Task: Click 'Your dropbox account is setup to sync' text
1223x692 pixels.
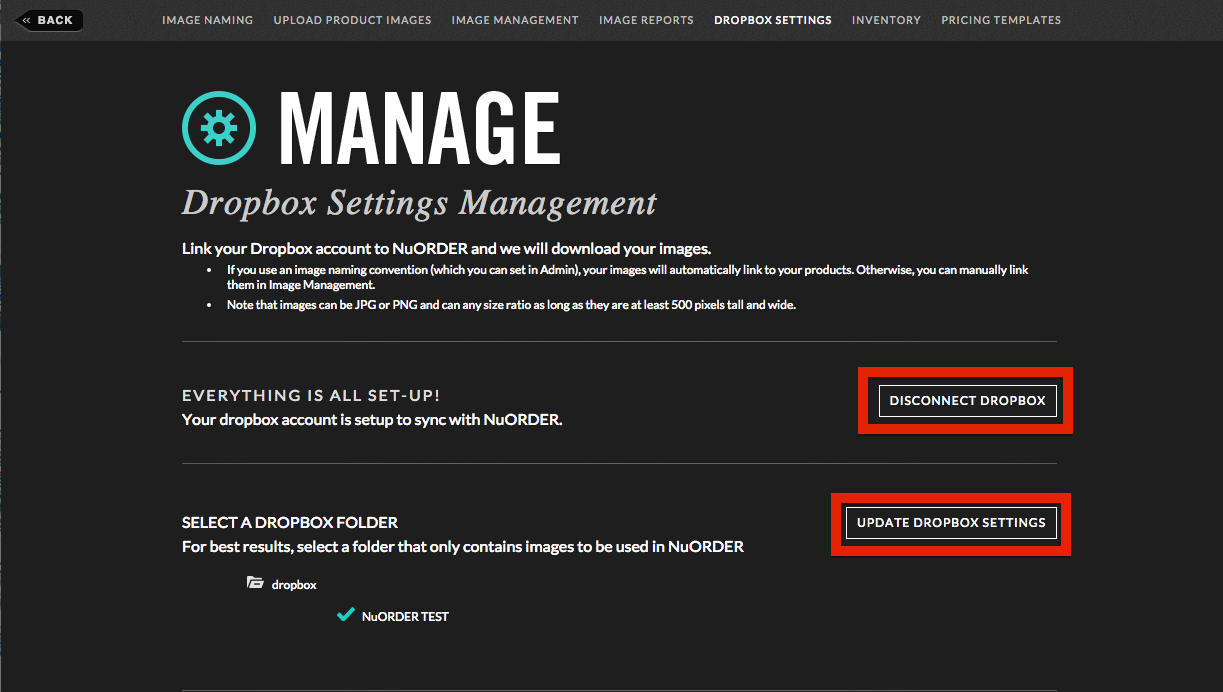Action: point(372,420)
